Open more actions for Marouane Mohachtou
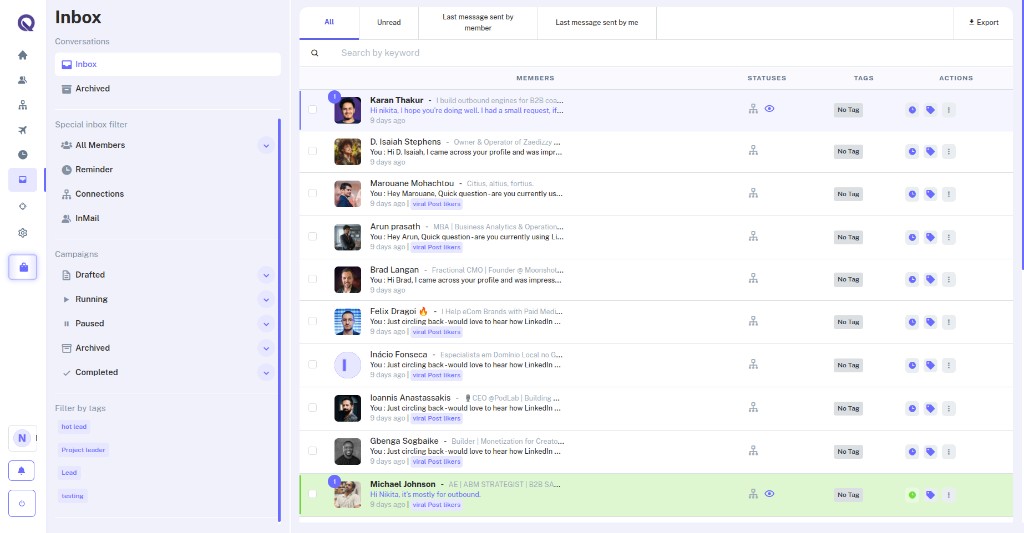The image size is (1024, 533). [949, 194]
